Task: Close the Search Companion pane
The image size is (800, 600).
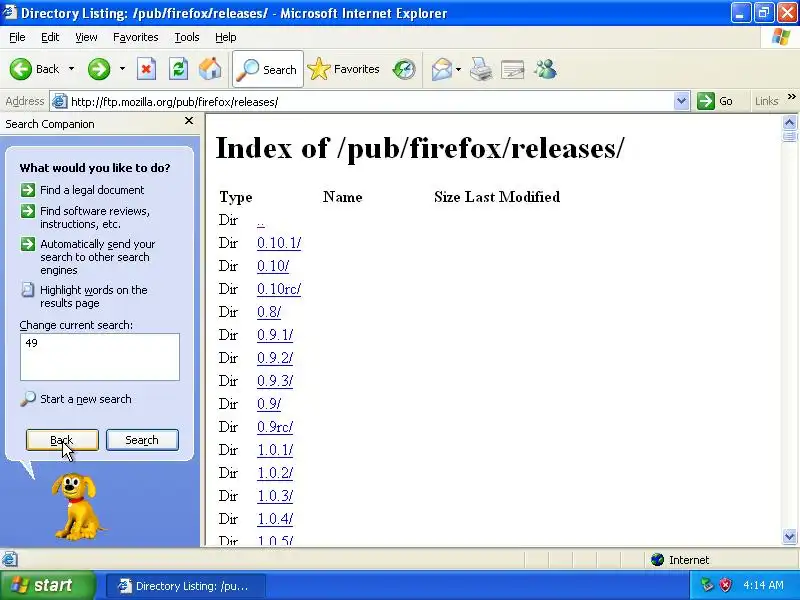Action: pyautogui.click(x=189, y=121)
